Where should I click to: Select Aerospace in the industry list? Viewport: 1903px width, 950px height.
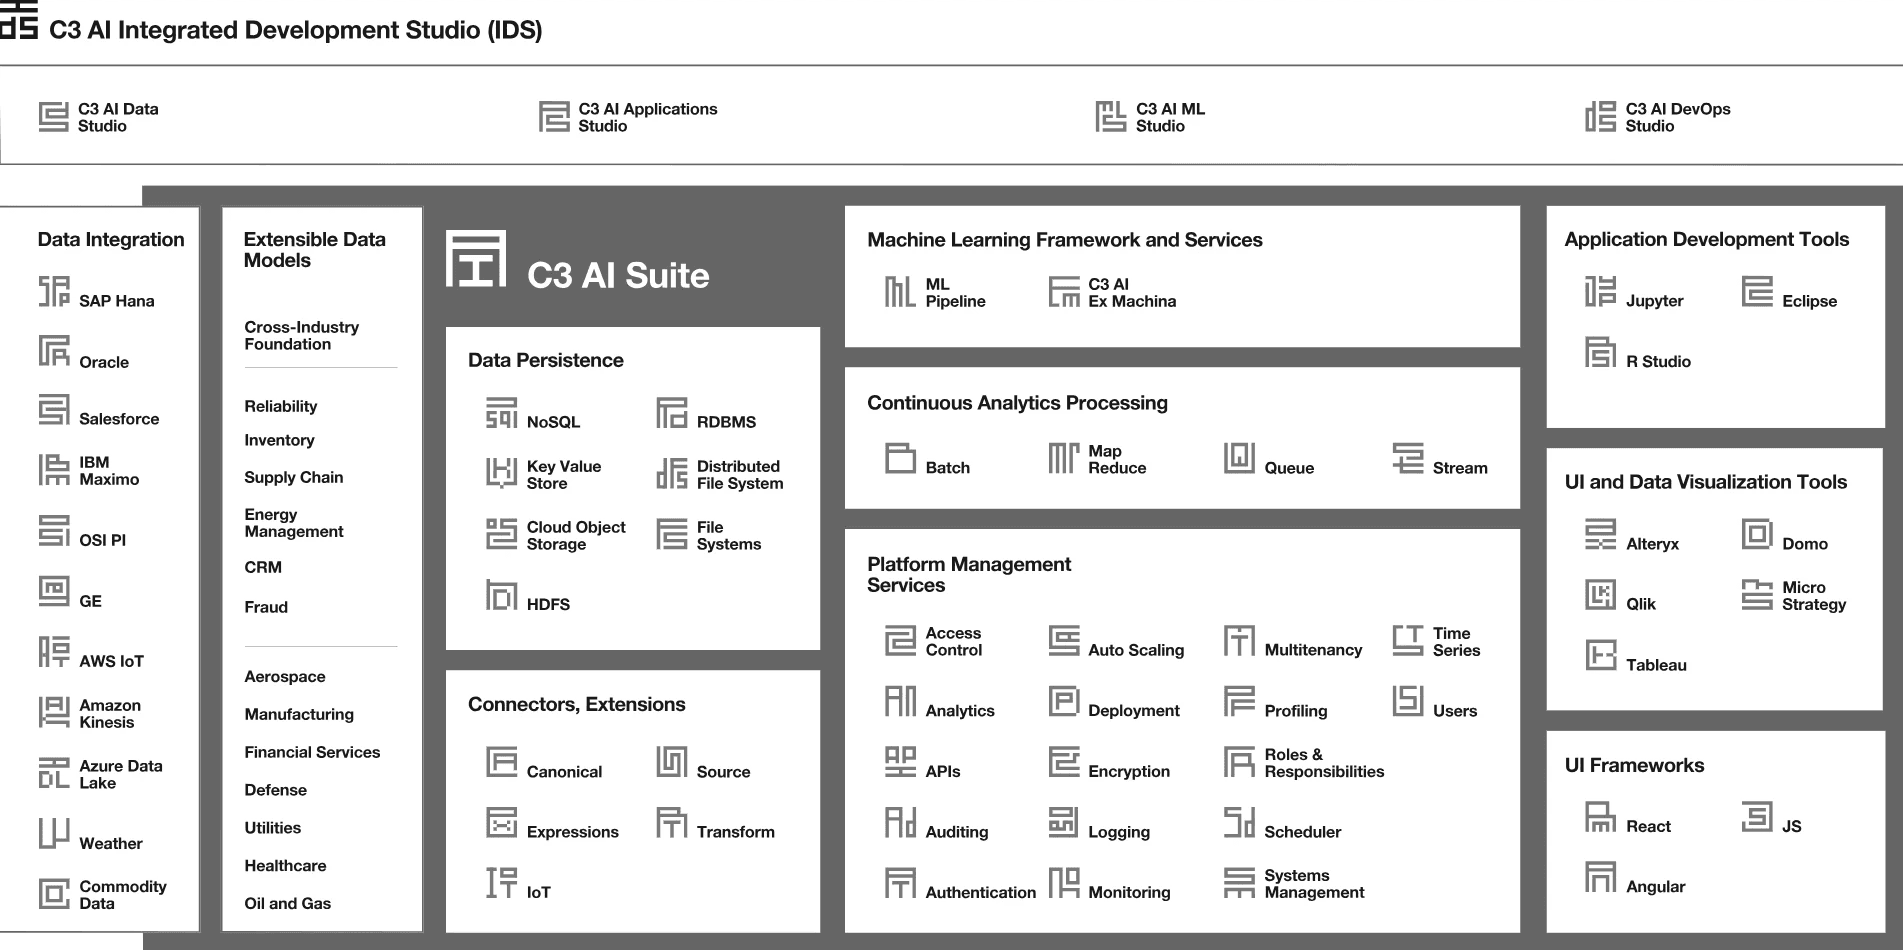(x=284, y=677)
